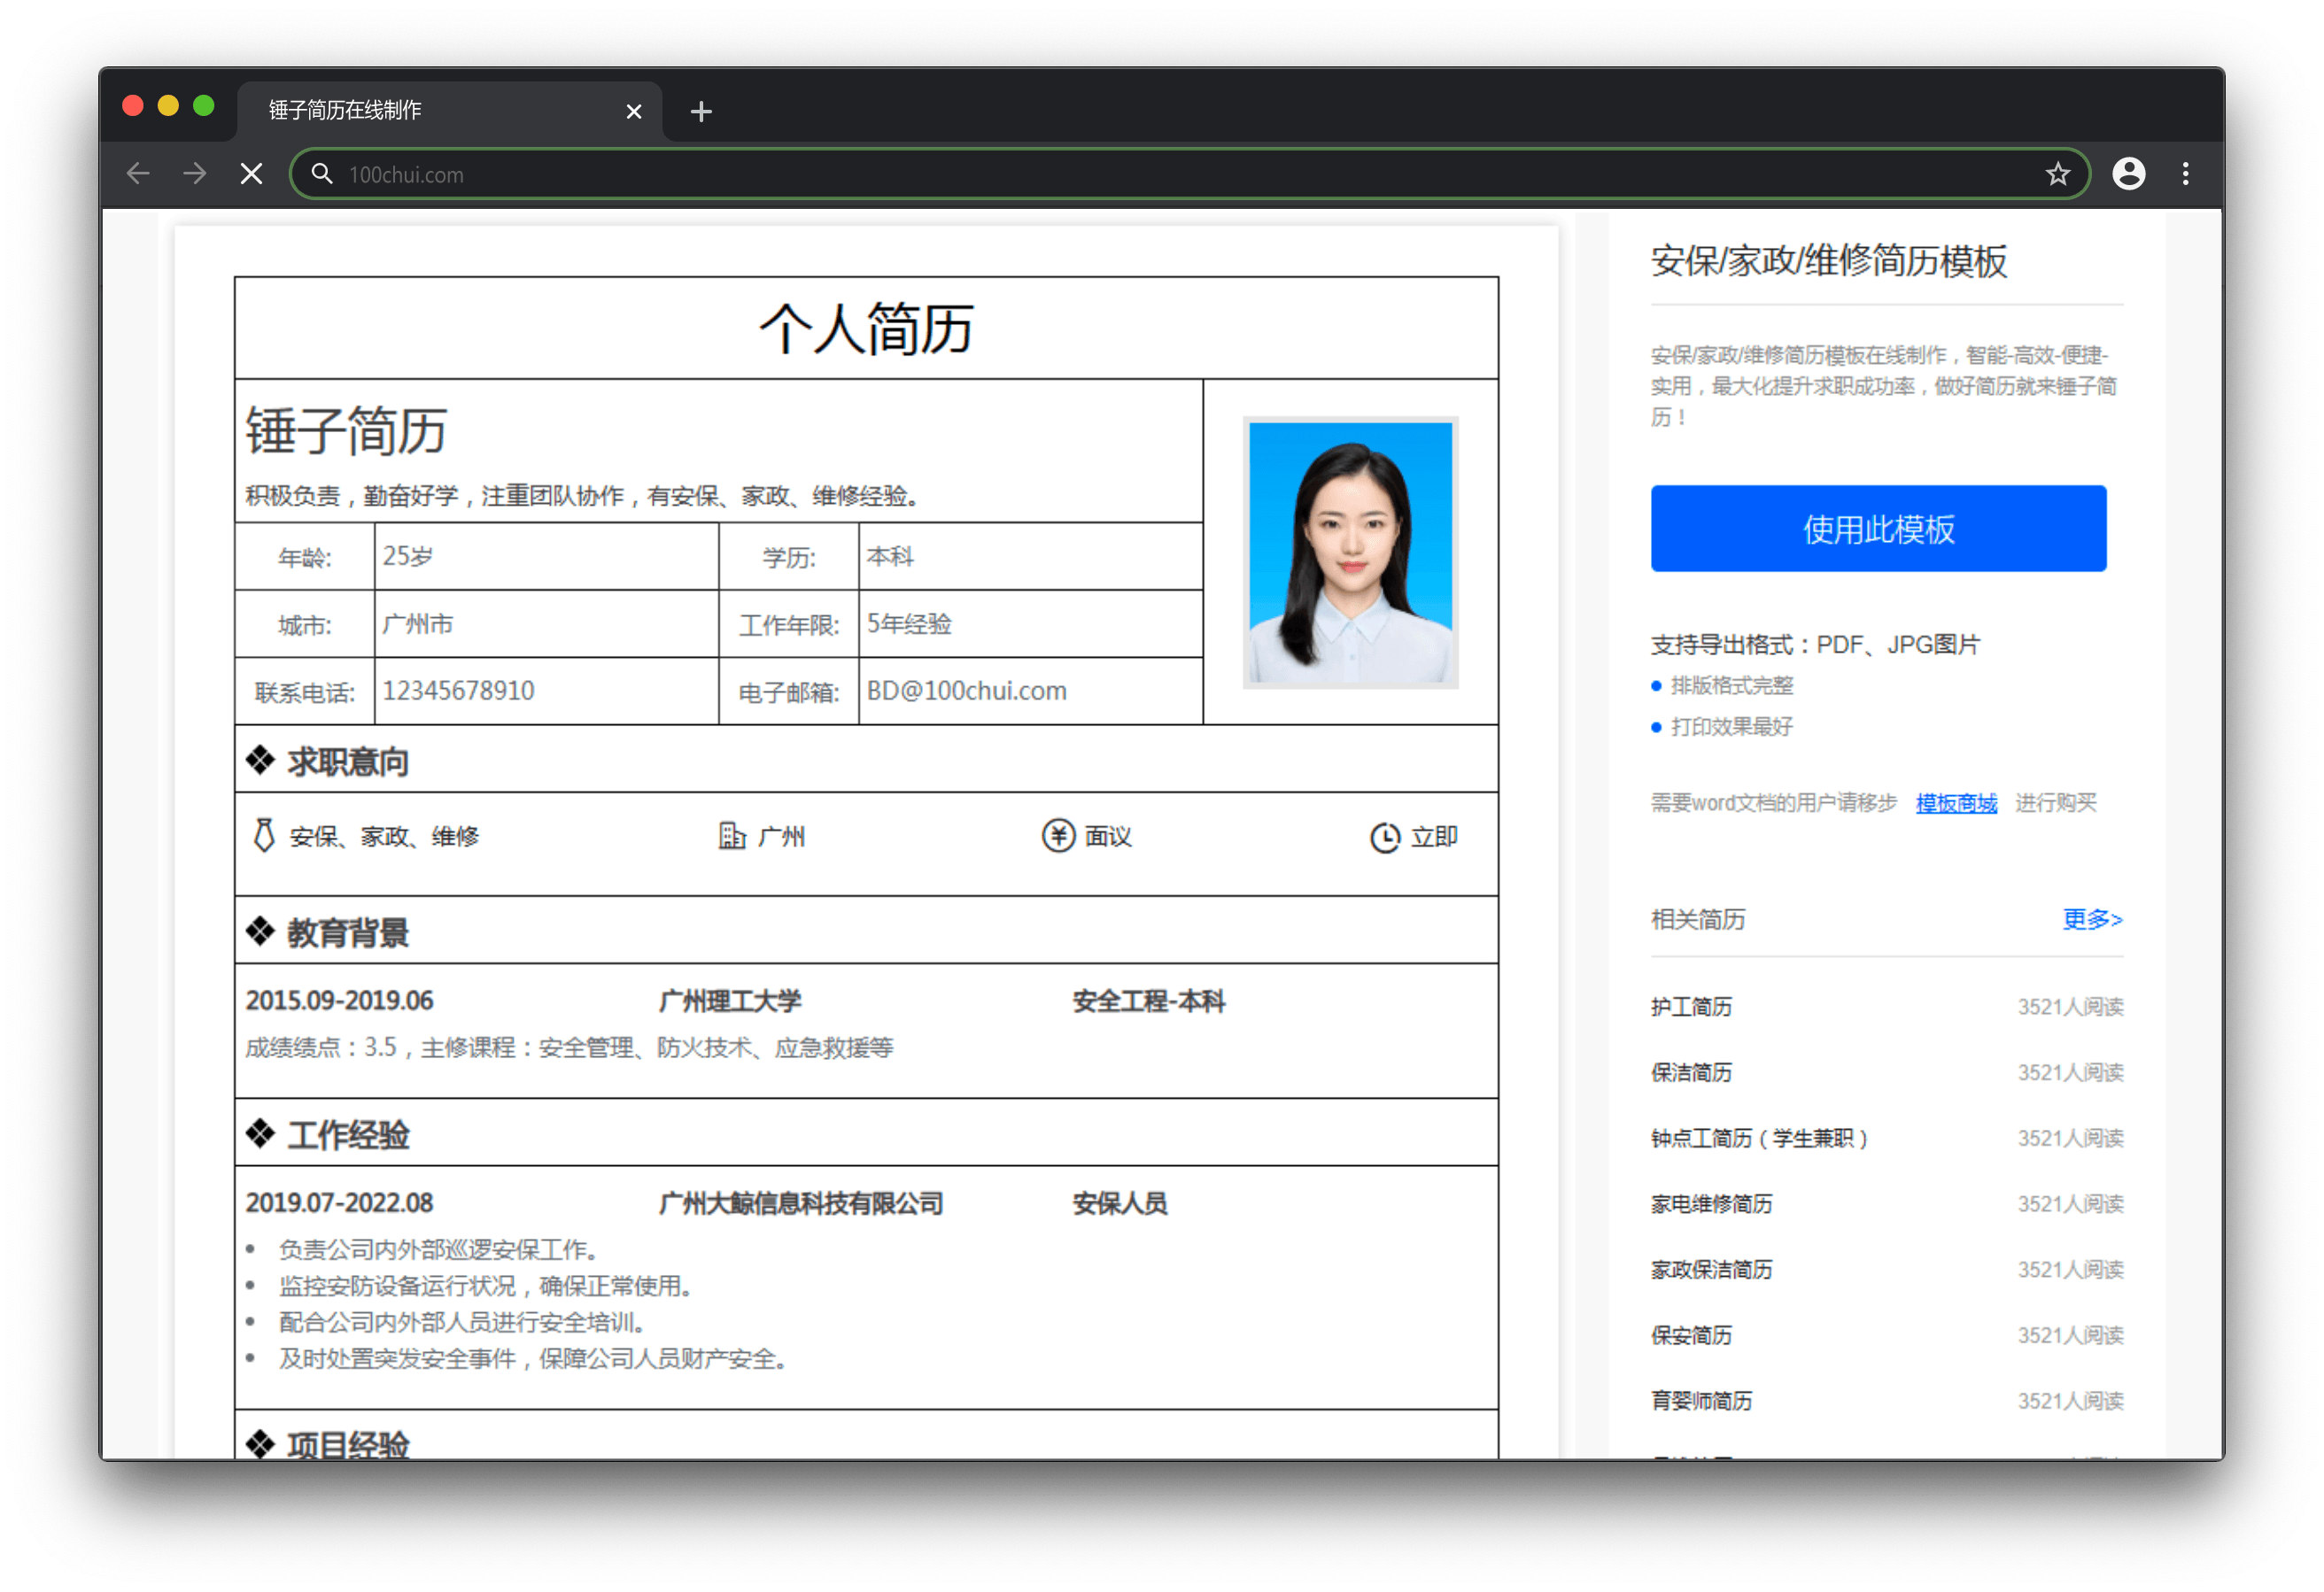2324x1592 pixels.
Task: Click the 负责公司内外部巡逻安保工作 bullet
Action: click(439, 1250)
